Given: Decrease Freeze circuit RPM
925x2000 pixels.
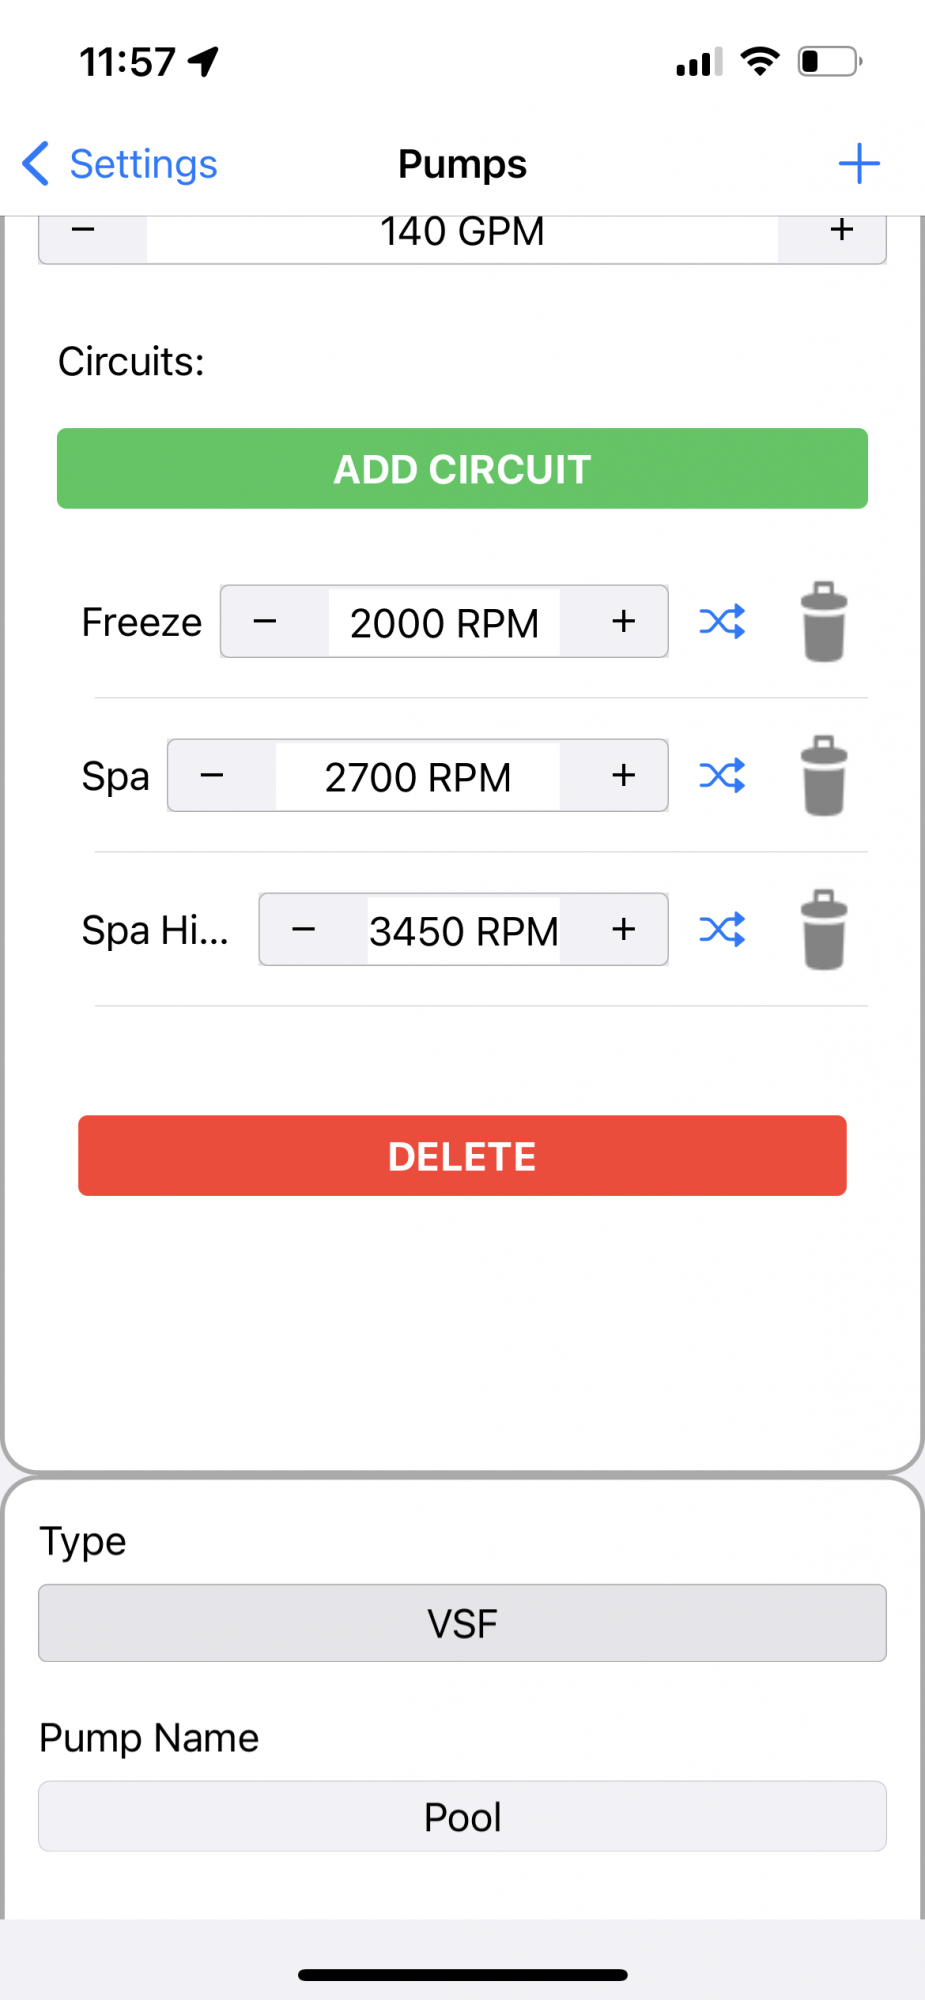Looking at the screenshot, I should (x=265, y=621).
